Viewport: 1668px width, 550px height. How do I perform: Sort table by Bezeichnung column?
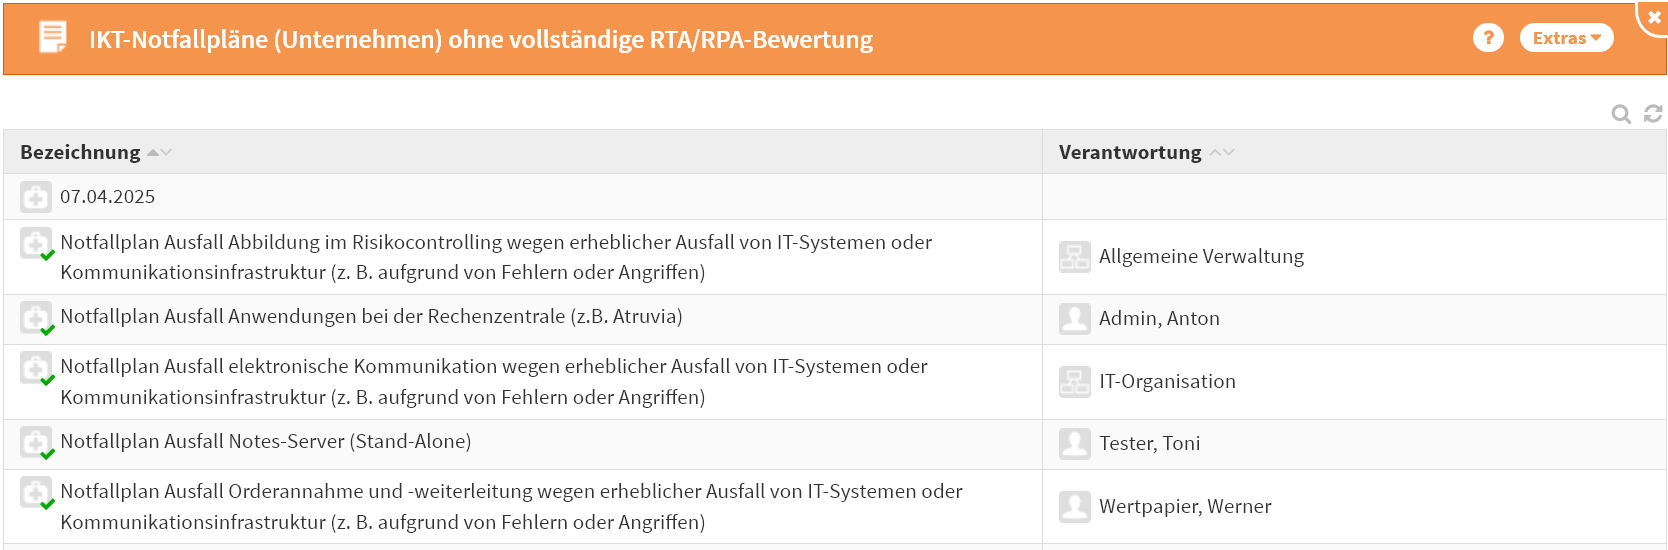[x=81, y=152]
